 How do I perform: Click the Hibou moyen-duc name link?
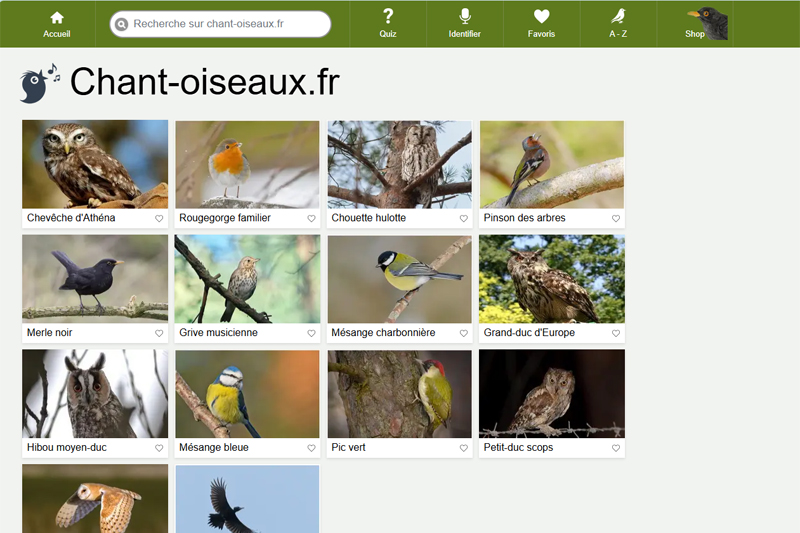(67, 447)
